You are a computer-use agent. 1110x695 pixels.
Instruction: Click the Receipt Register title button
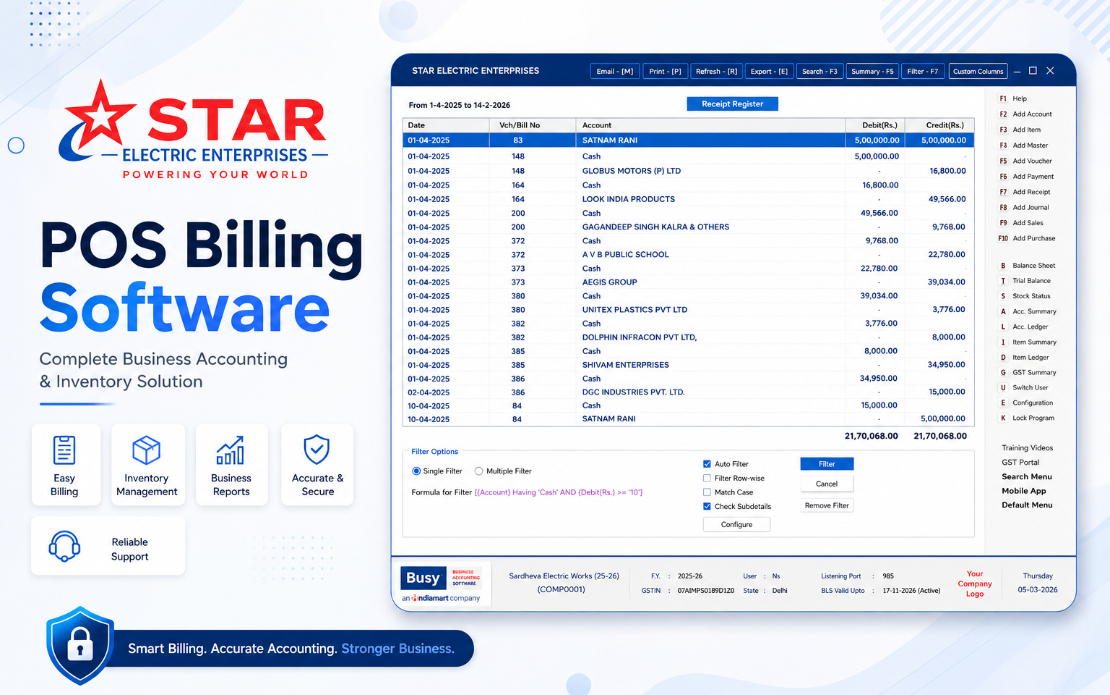tap(732, 104)
